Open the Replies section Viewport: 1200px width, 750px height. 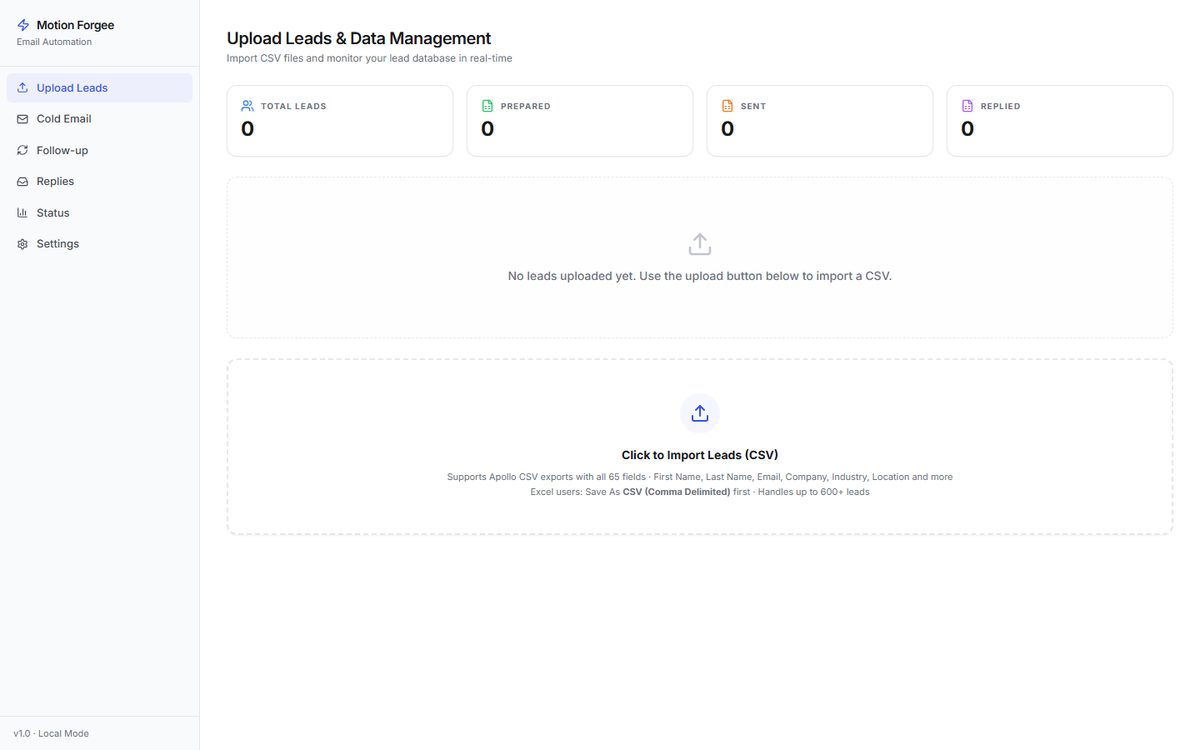[100, 182]
